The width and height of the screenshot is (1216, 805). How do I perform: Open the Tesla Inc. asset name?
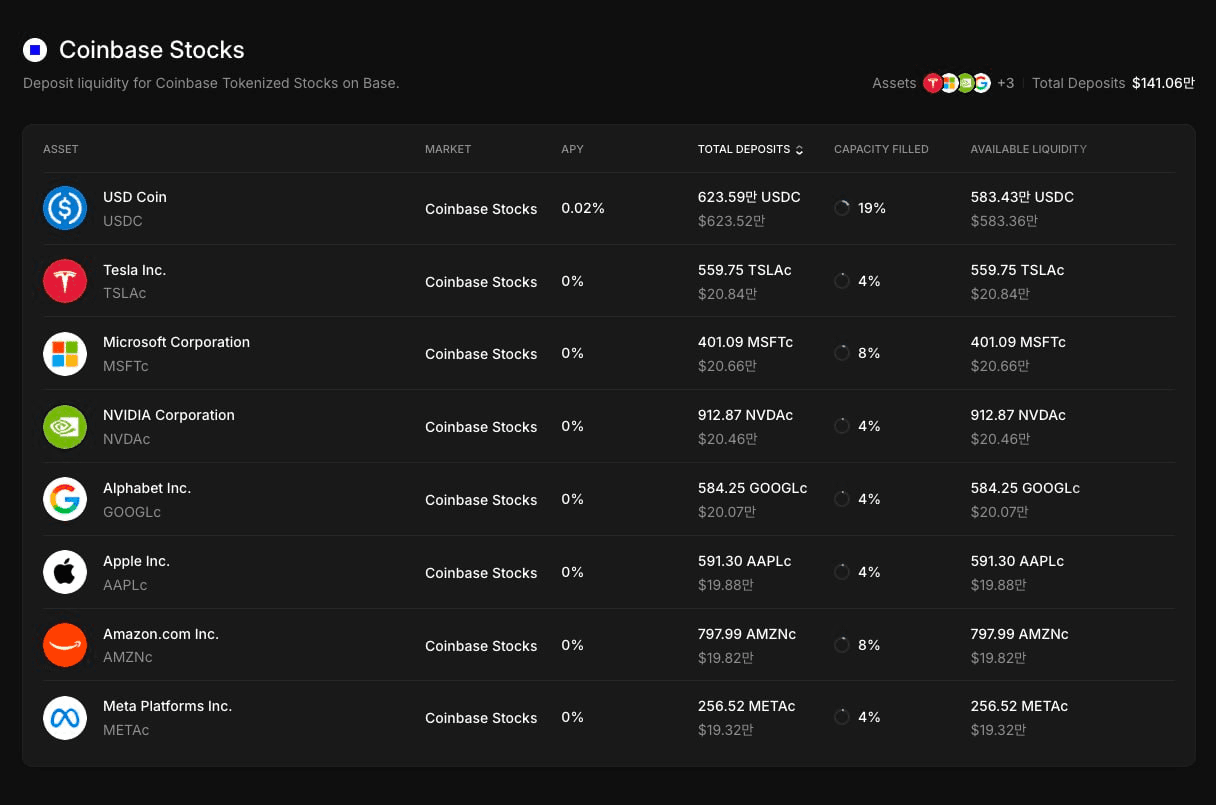click(134, 270)
